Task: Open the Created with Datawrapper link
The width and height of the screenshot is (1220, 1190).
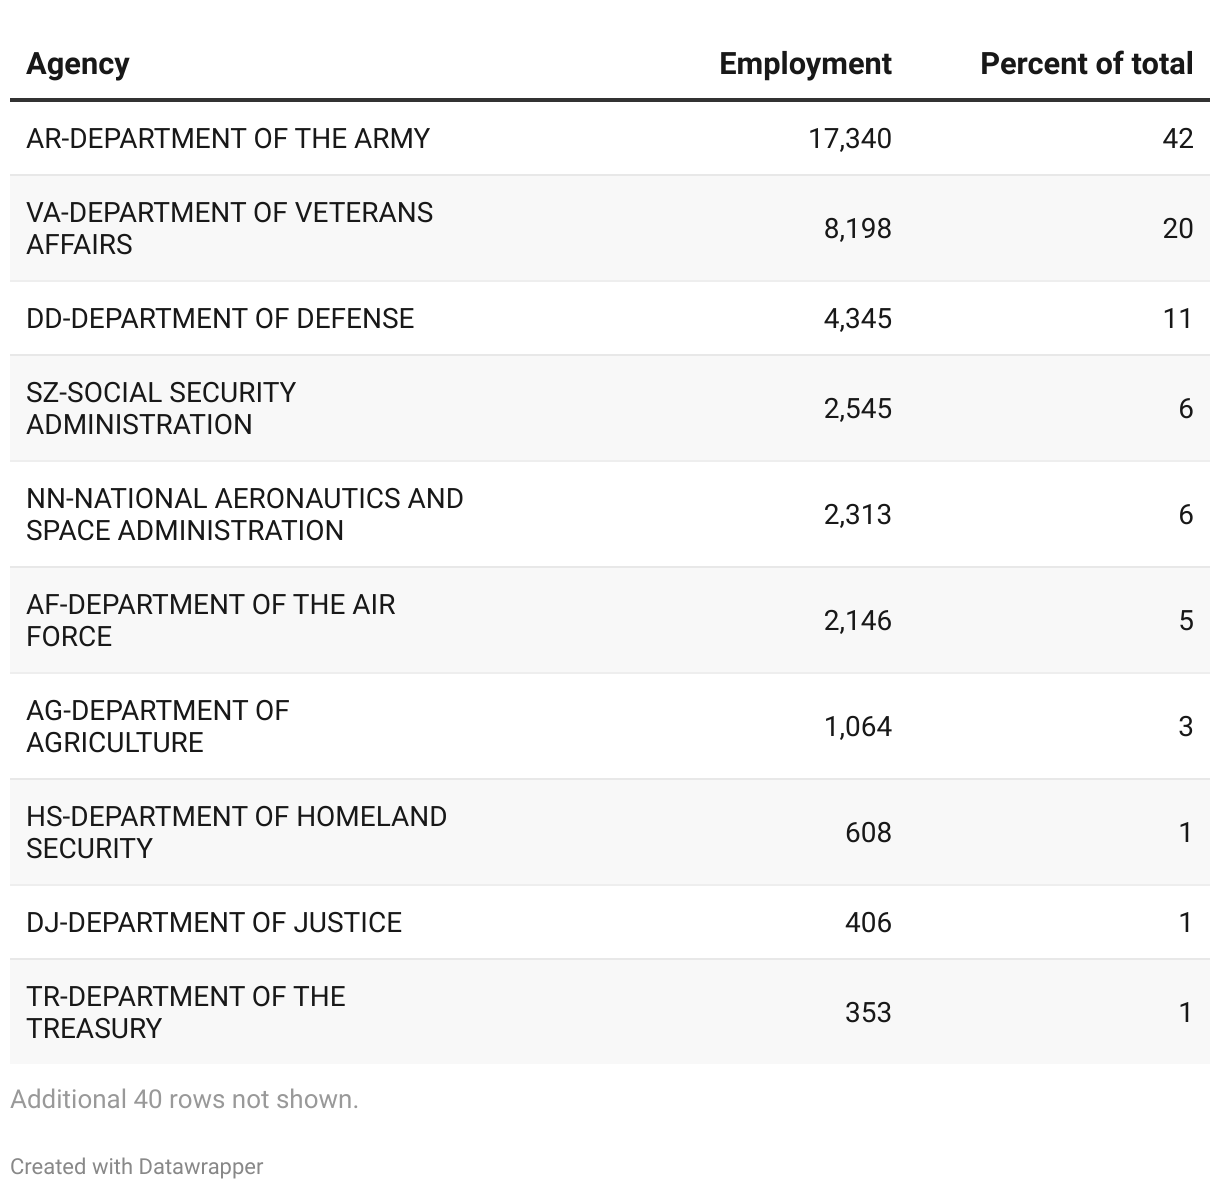Action: click(137, 1166)
